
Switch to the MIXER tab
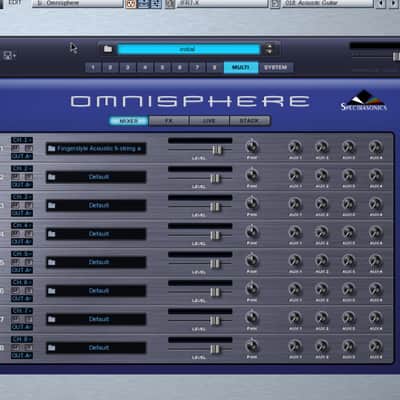click(129, 121)
